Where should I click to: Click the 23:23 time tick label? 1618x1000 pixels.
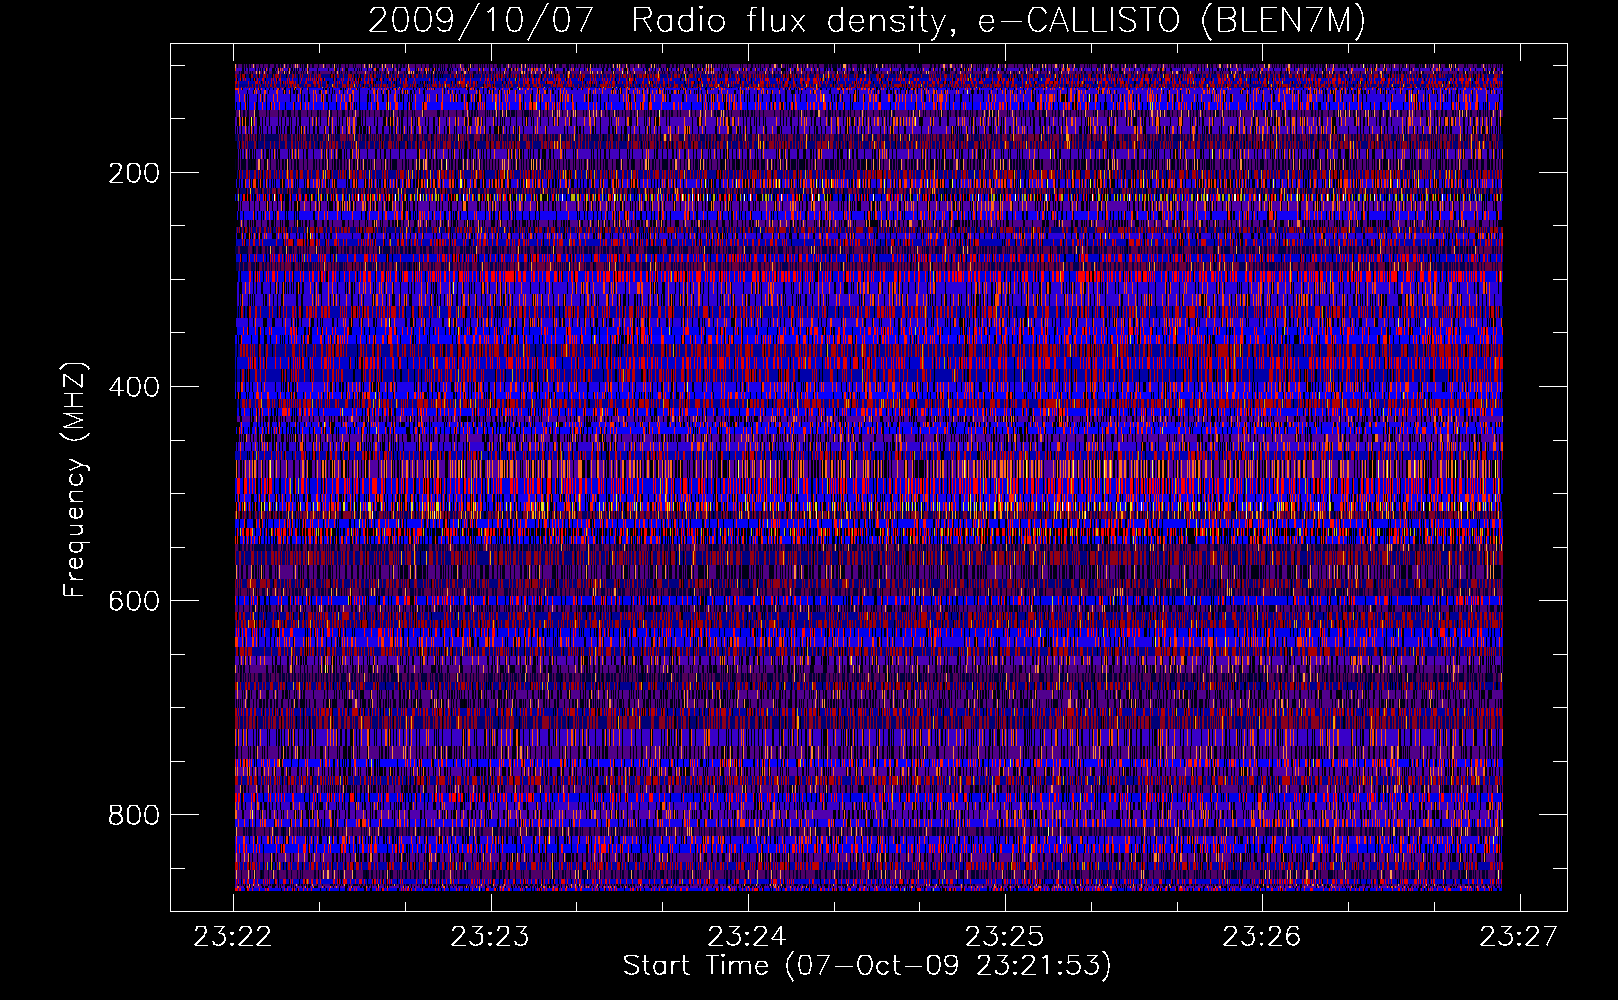click(490, 937)
